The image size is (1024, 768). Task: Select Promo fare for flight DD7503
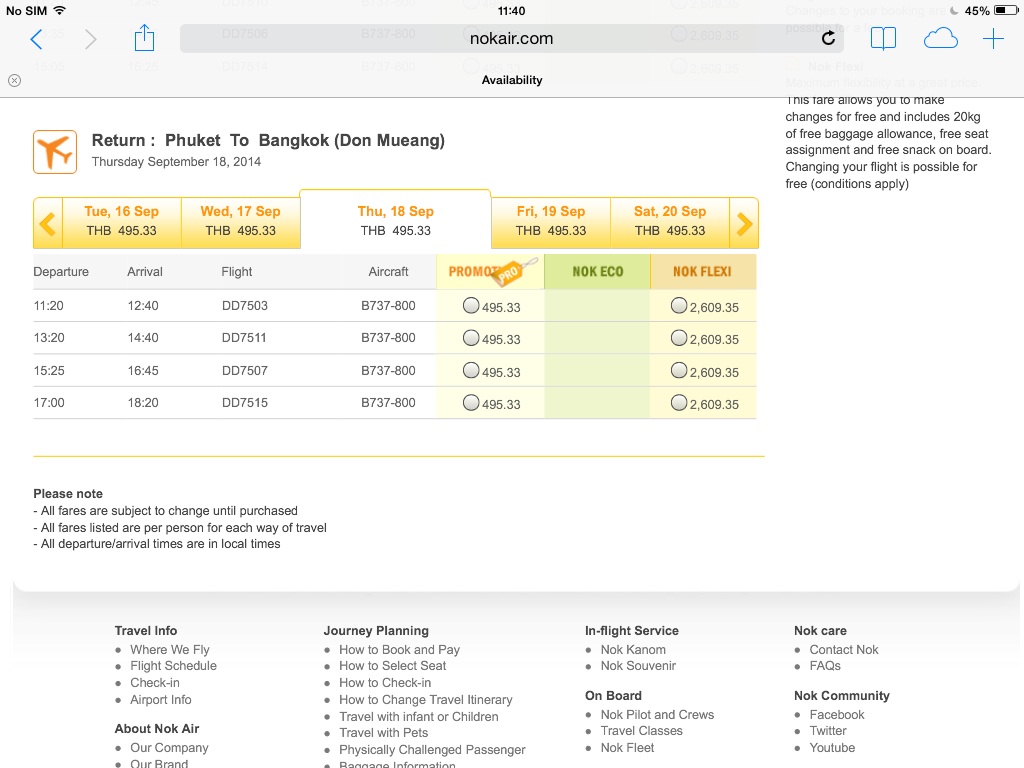pyautogui.click(x=471, y=306)
